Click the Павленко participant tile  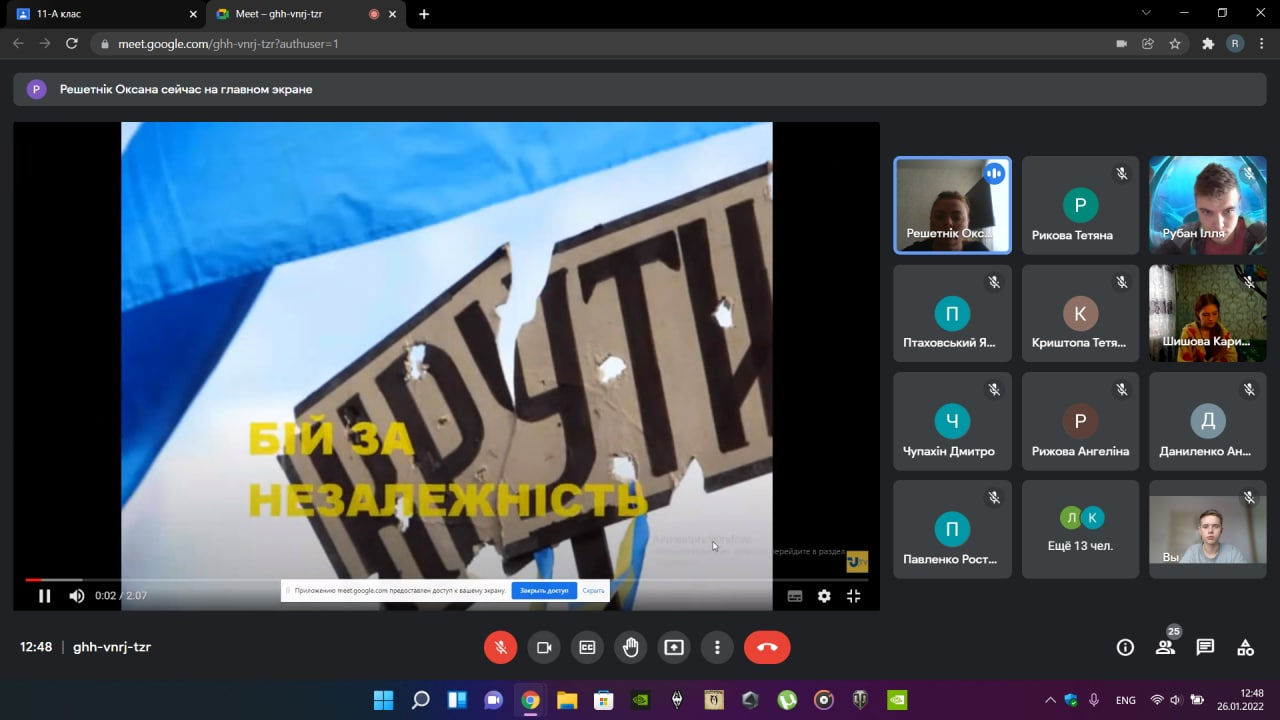point(952,529)
